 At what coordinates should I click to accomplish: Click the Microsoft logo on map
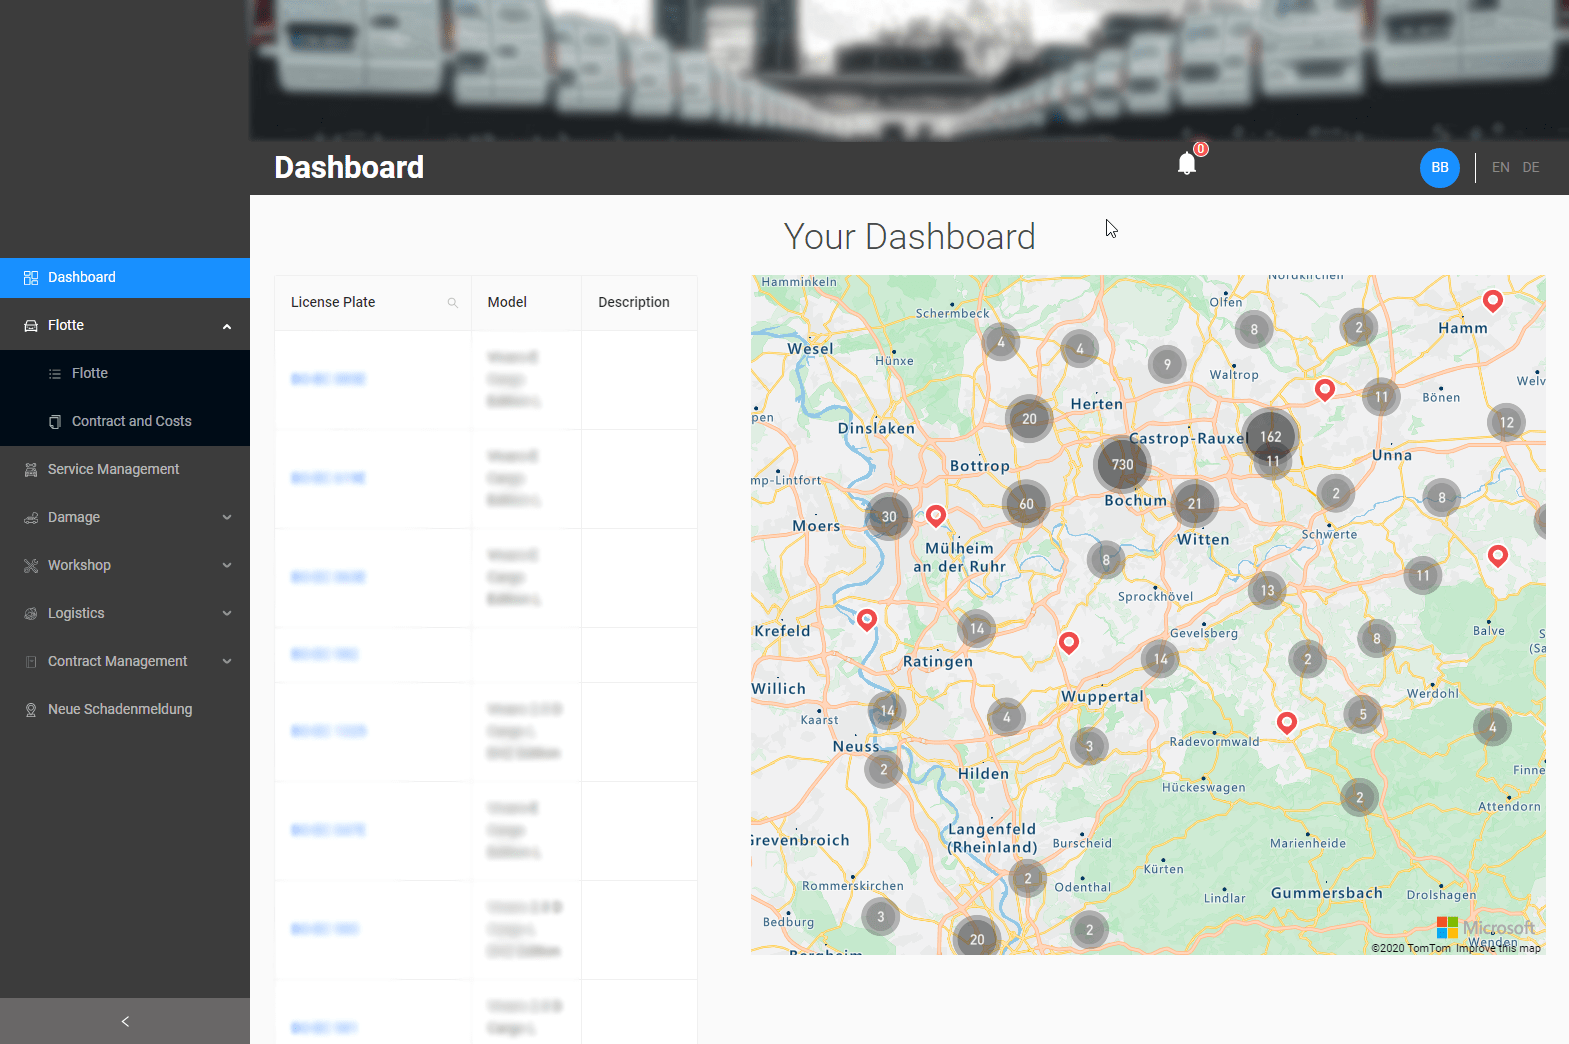1486,928
